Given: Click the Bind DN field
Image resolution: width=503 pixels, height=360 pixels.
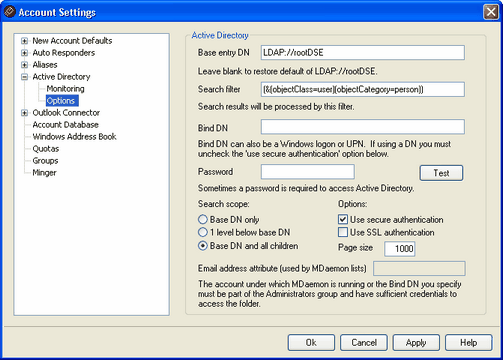Looking at the screenshot, I should tap(363, 127).
